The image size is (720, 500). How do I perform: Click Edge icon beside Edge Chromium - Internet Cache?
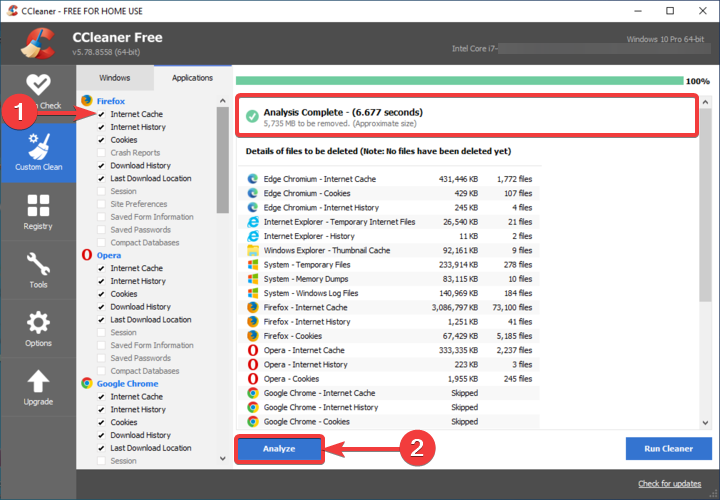pyautogui.click(x=253, y=179)
